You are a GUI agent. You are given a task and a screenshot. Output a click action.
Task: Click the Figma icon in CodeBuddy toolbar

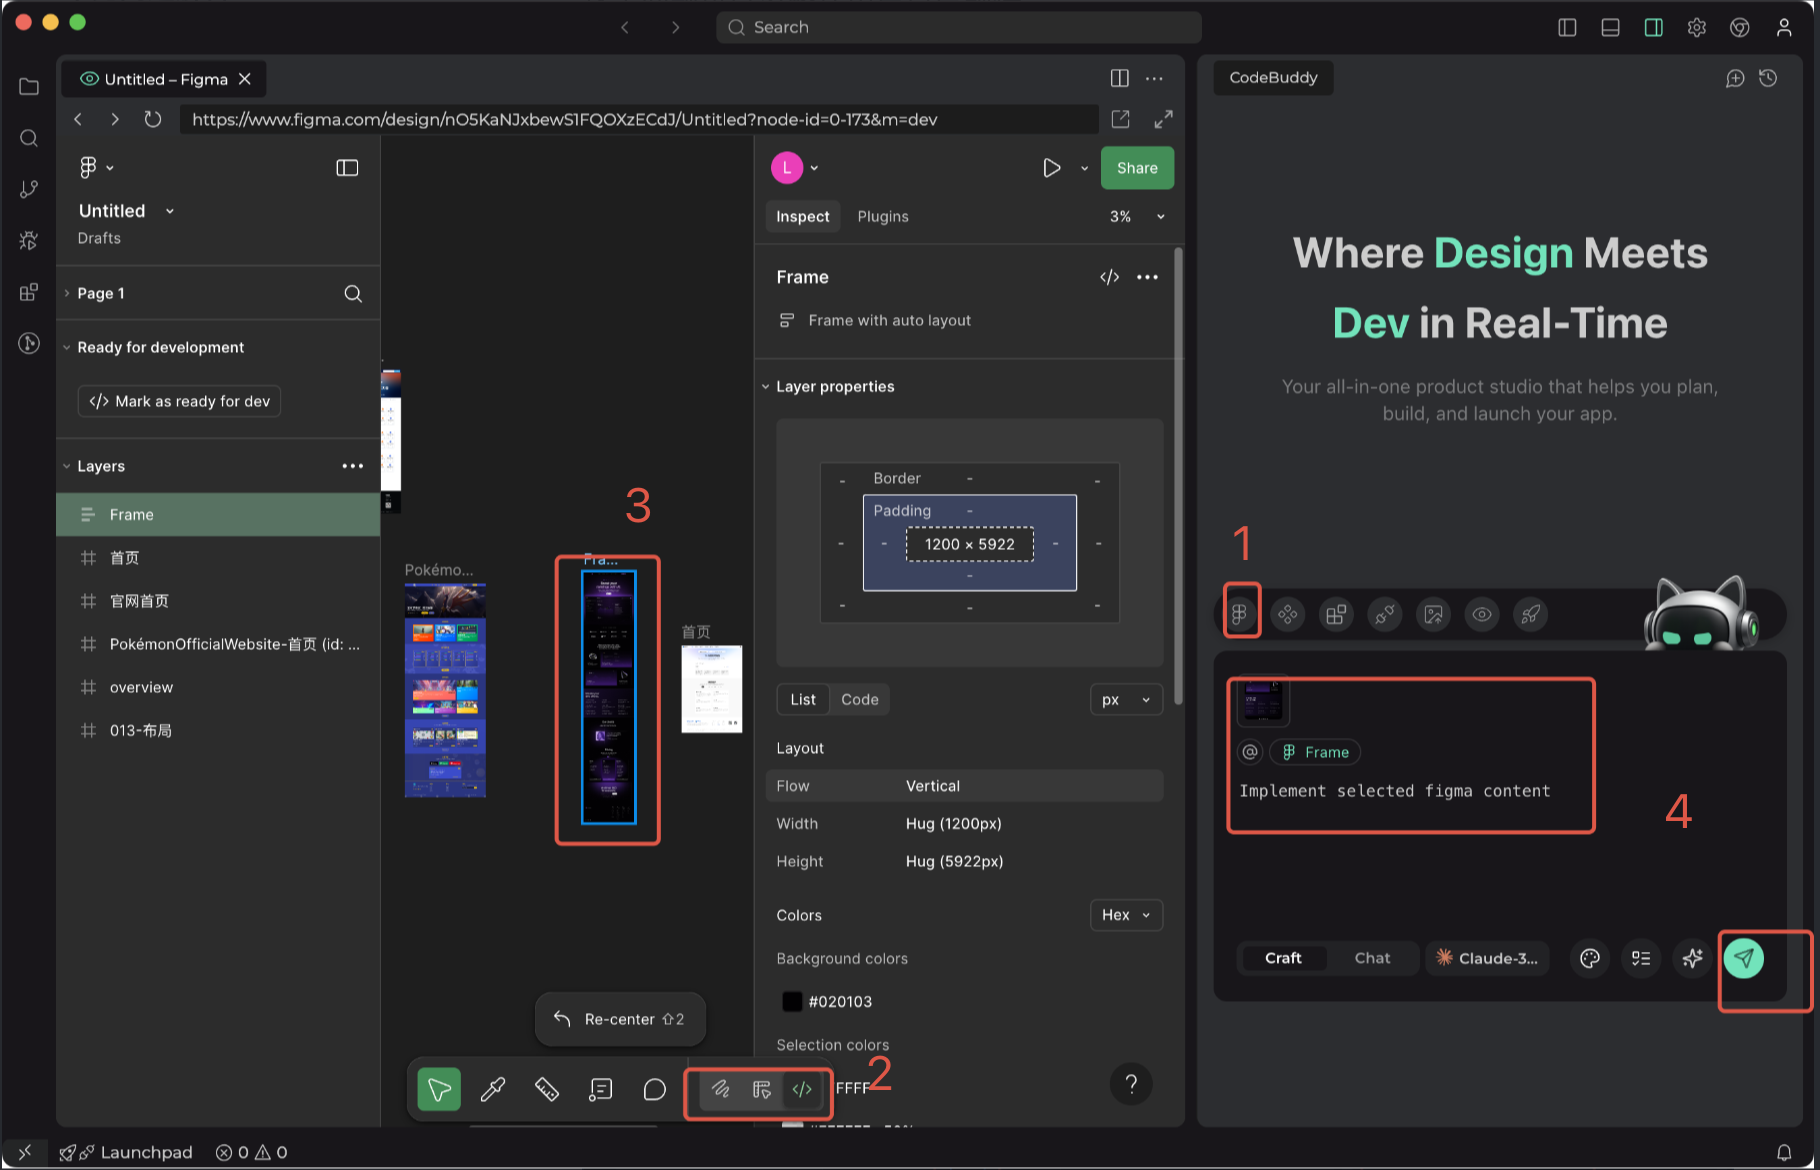tap(1239, 614)
